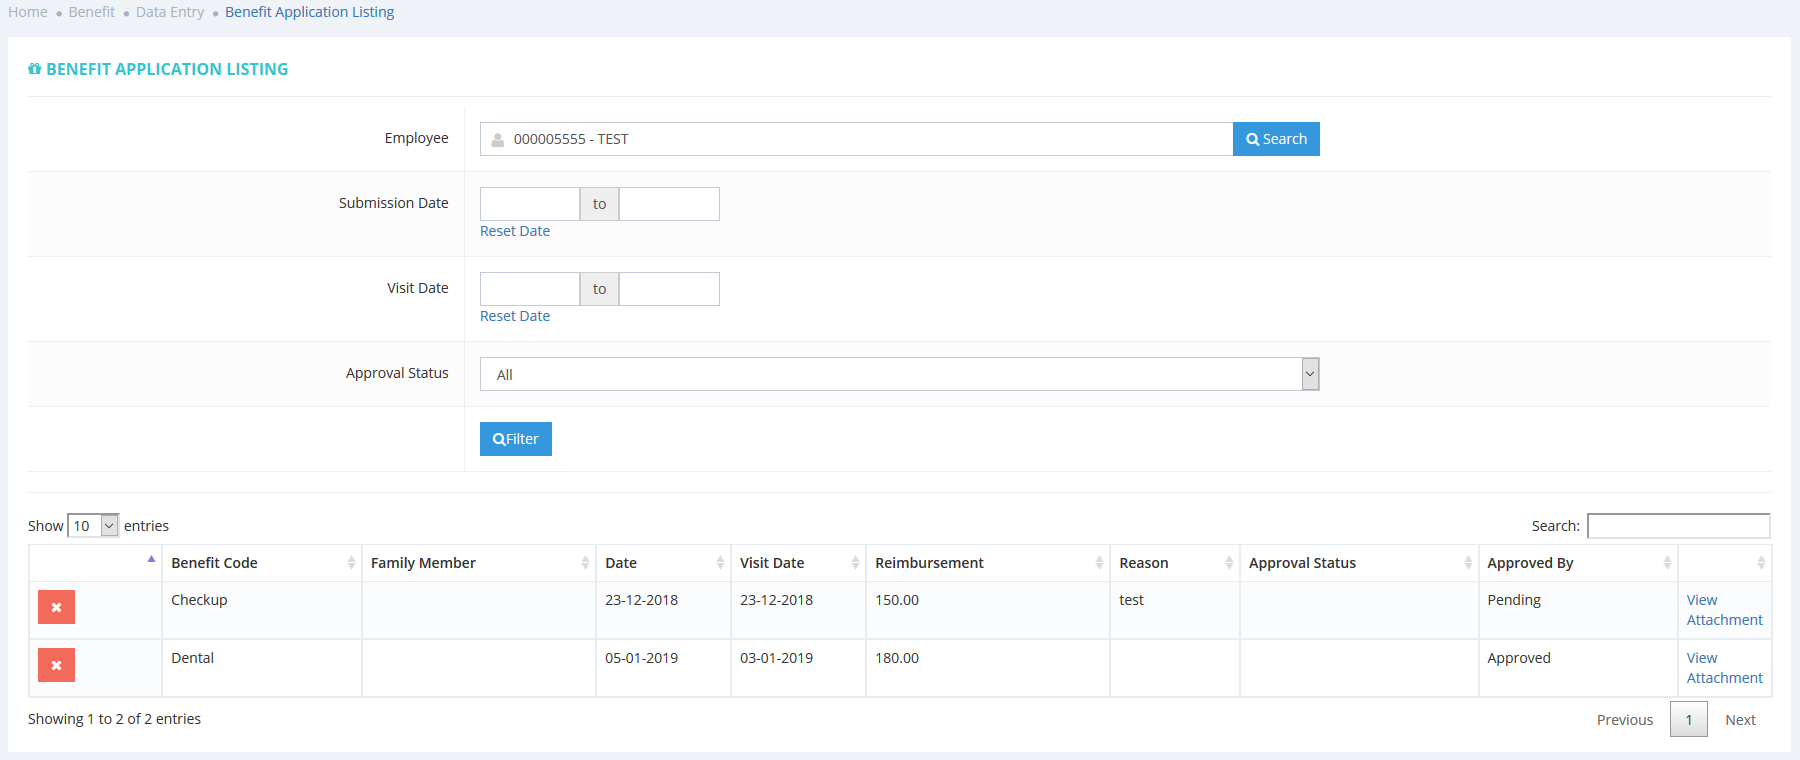Image resolution: width=1800 pixels, height=760 pixels.
Task: Apply filters with the Filter button
Action: [516, 439]
